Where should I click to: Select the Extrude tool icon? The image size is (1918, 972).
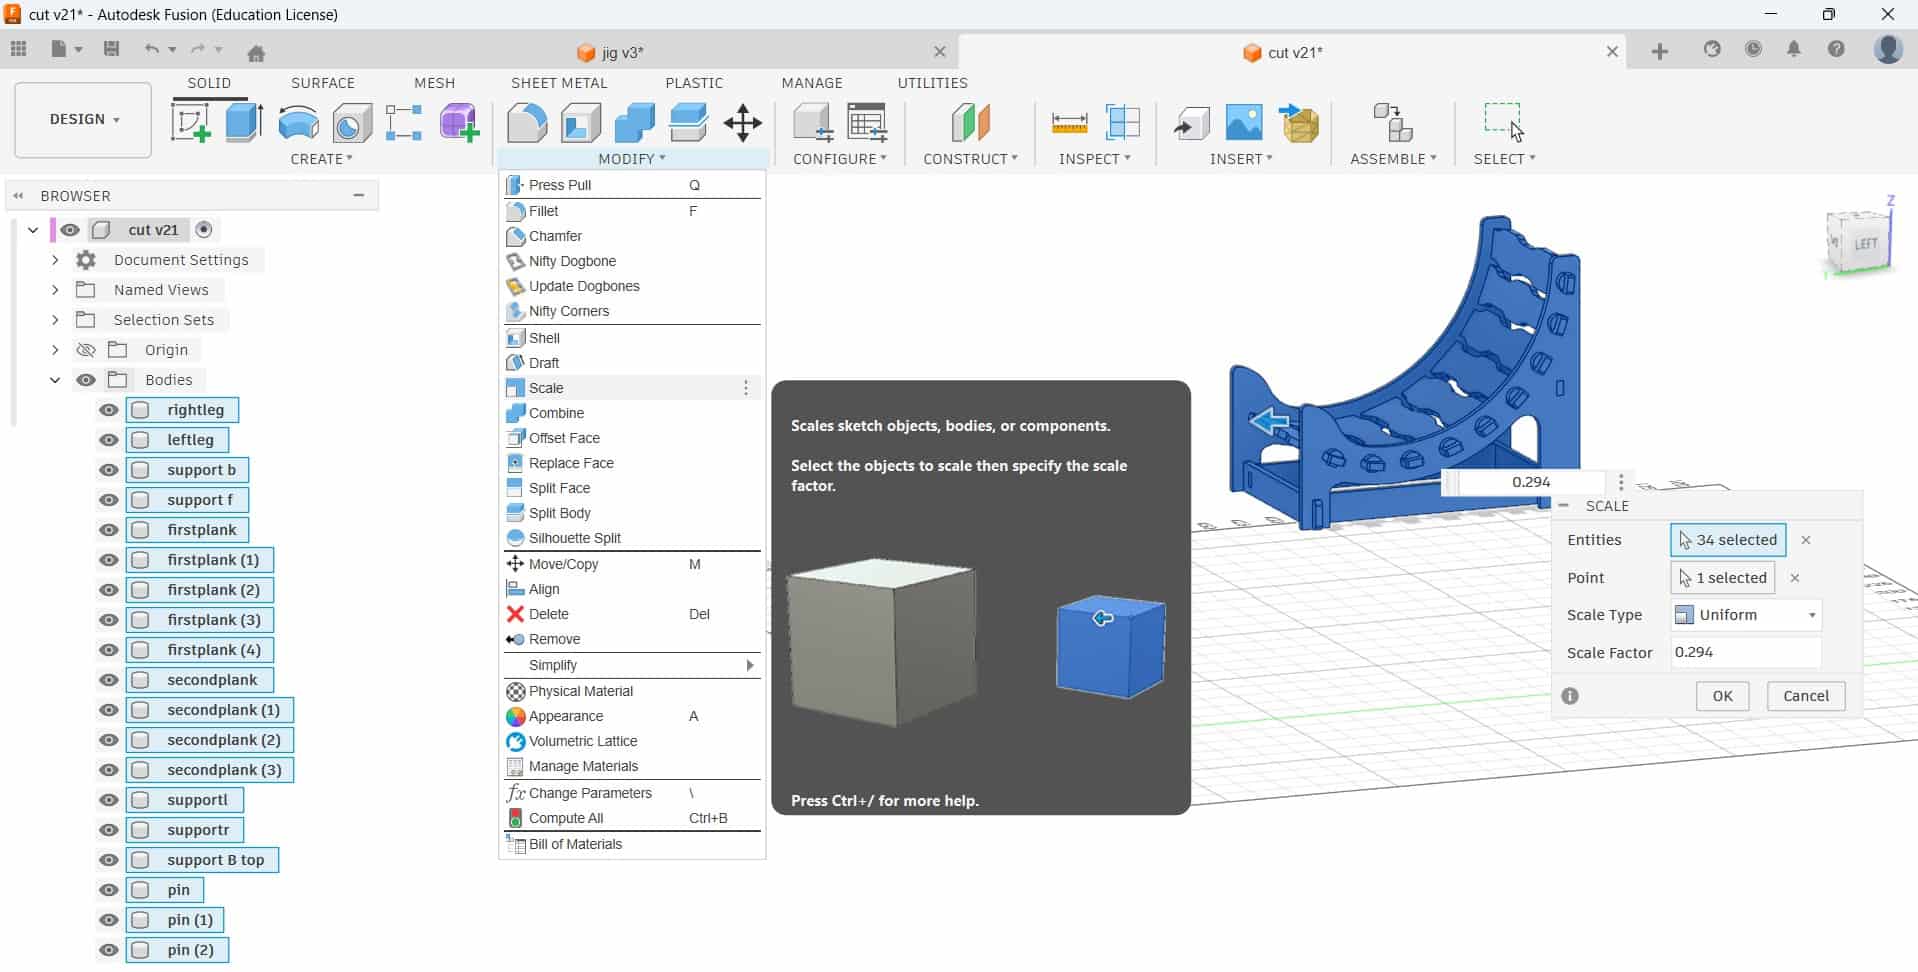244,123
